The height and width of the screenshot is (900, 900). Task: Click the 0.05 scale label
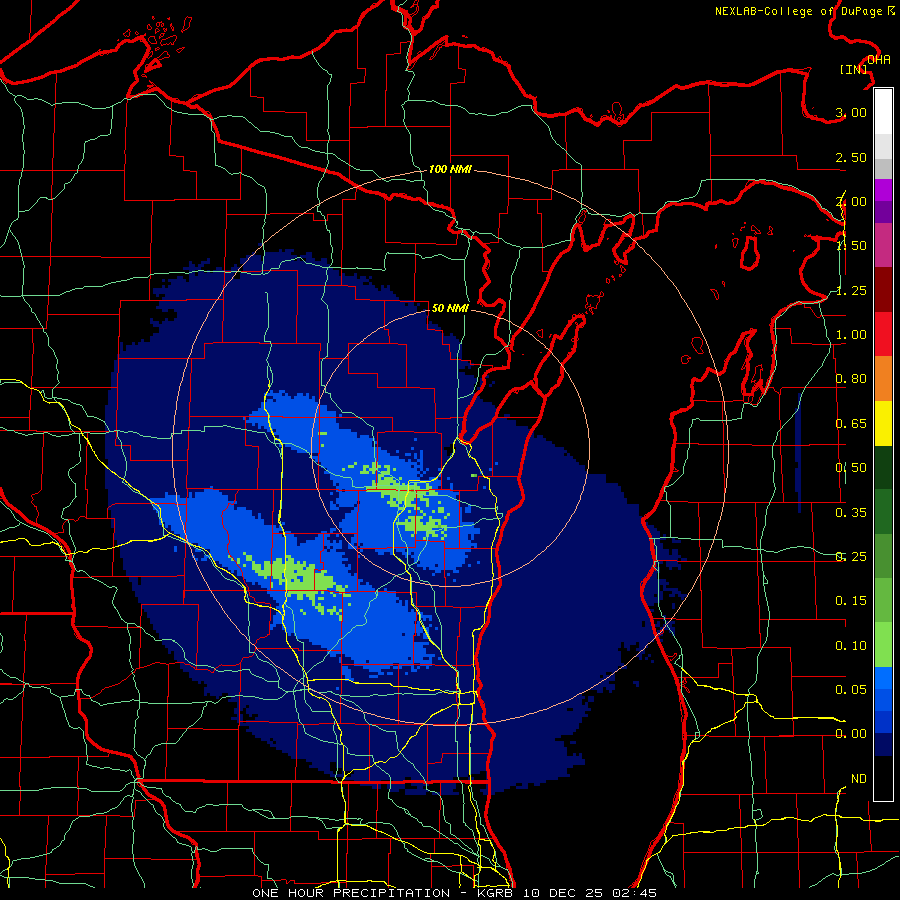point(851,689)
